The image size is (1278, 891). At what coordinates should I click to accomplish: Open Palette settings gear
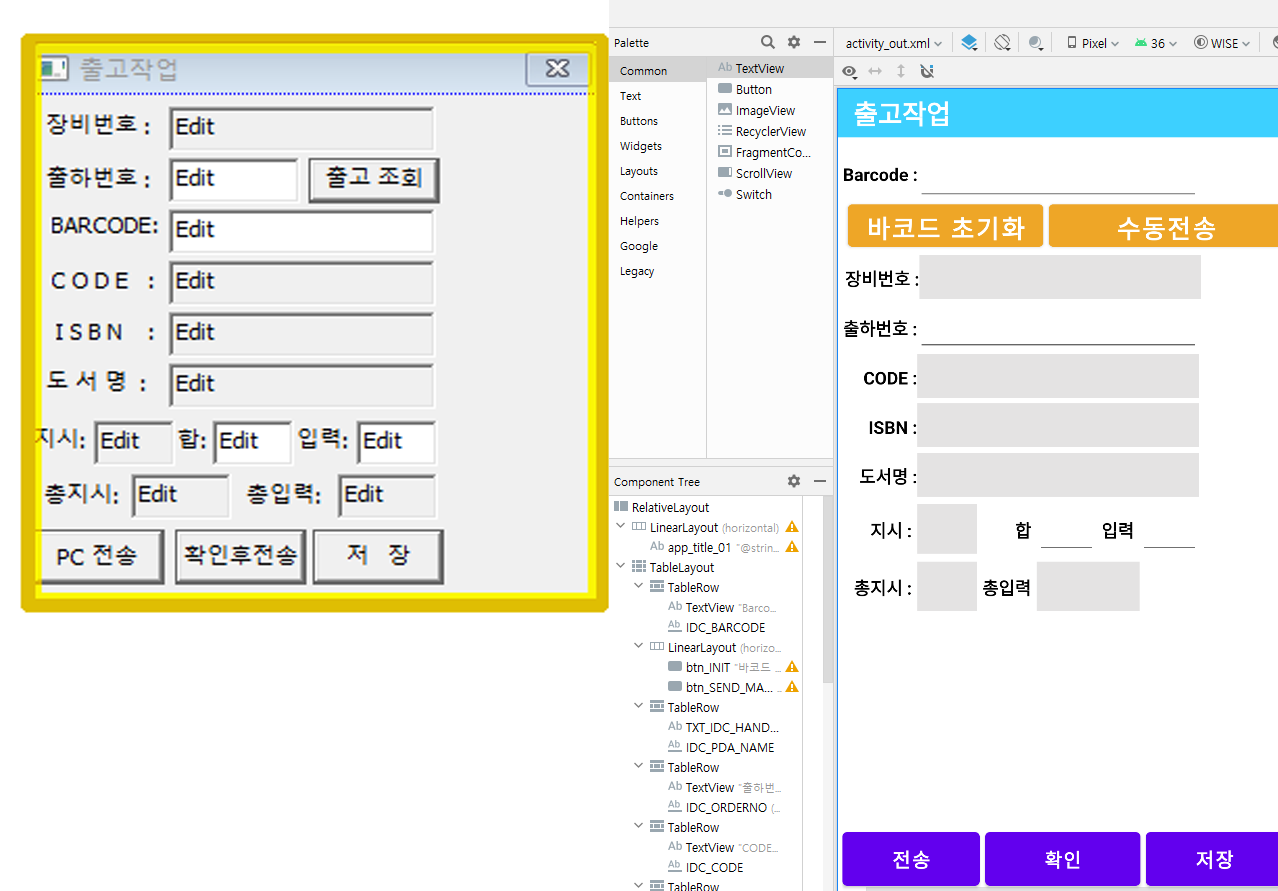point(794,42)
